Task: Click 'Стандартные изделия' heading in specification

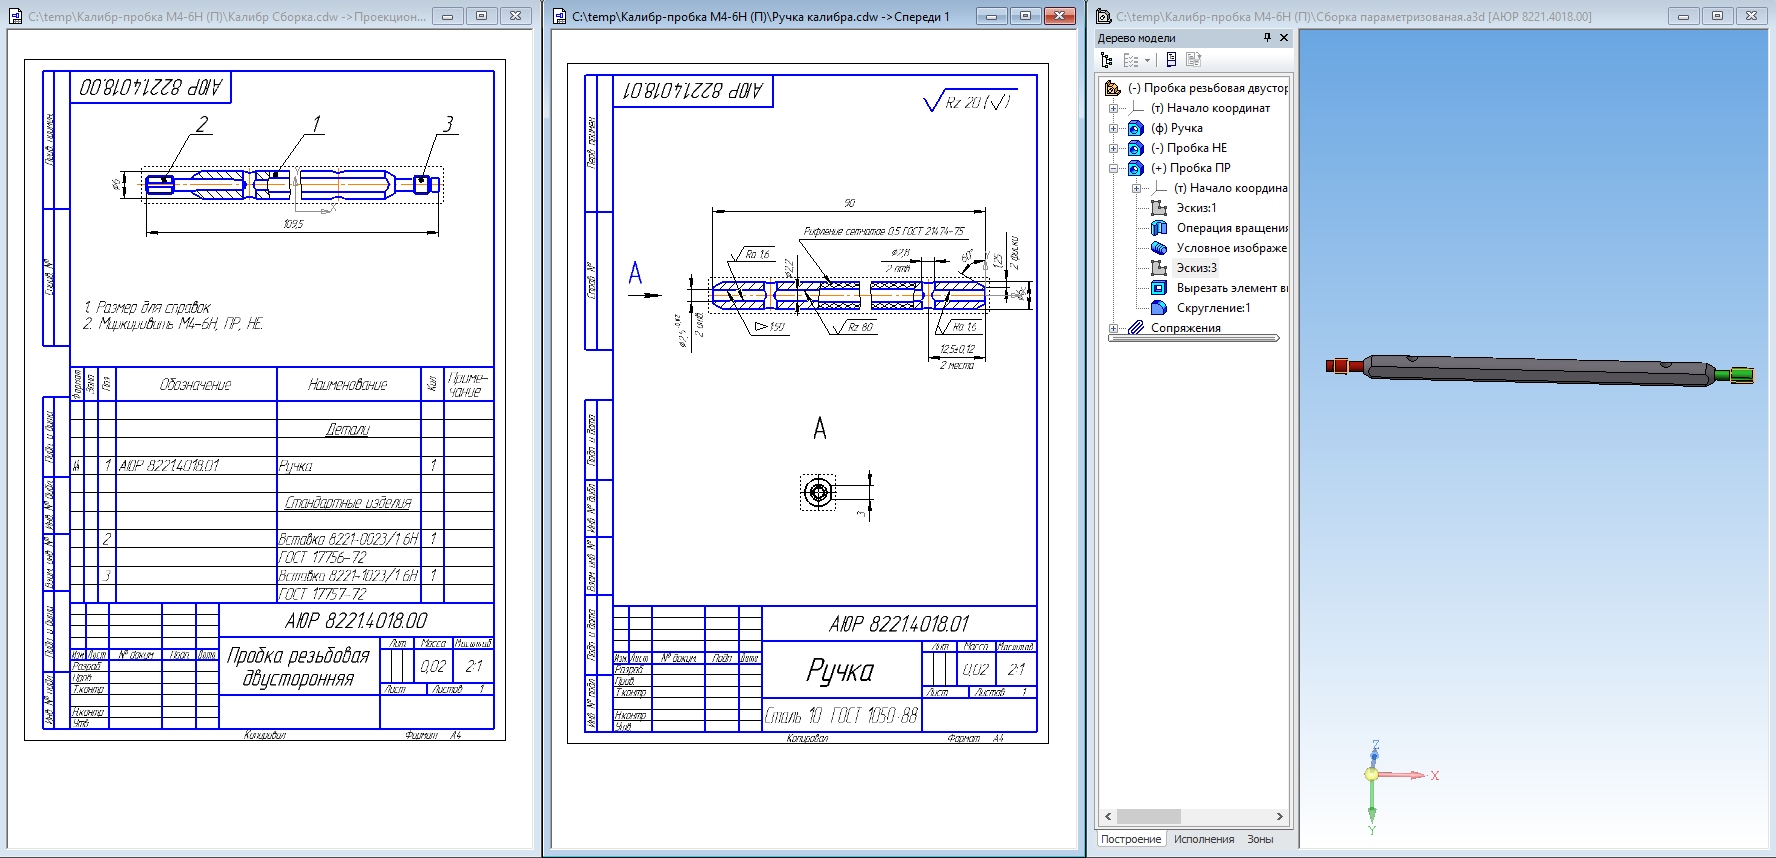Action: click(348, 503)
